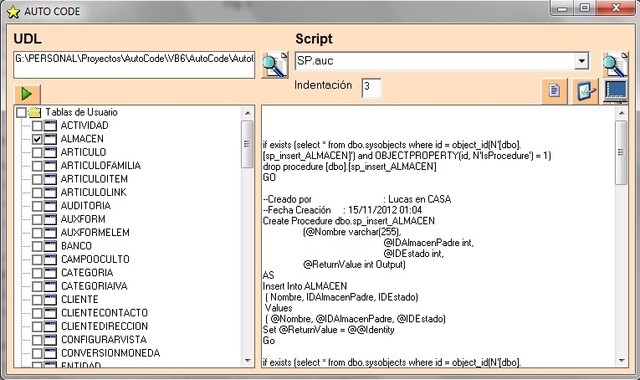Click the yellow star application icon
This screenshot has height=380, width=640.
point(13,12)
